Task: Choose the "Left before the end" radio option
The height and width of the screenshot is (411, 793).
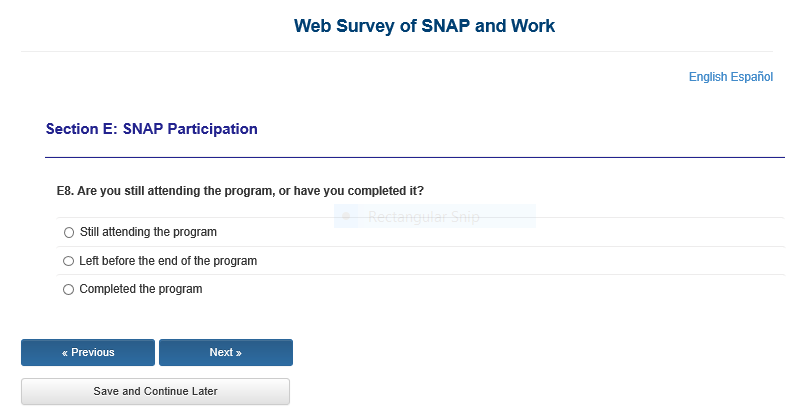Action: pyautogui.click(x=69, y=261)
